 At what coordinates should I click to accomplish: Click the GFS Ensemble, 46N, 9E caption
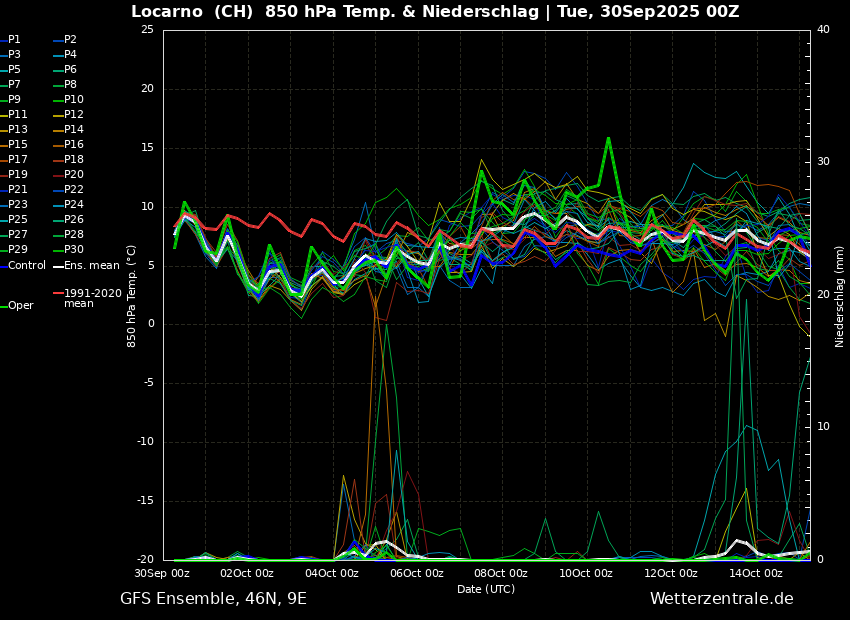(213, 599)
